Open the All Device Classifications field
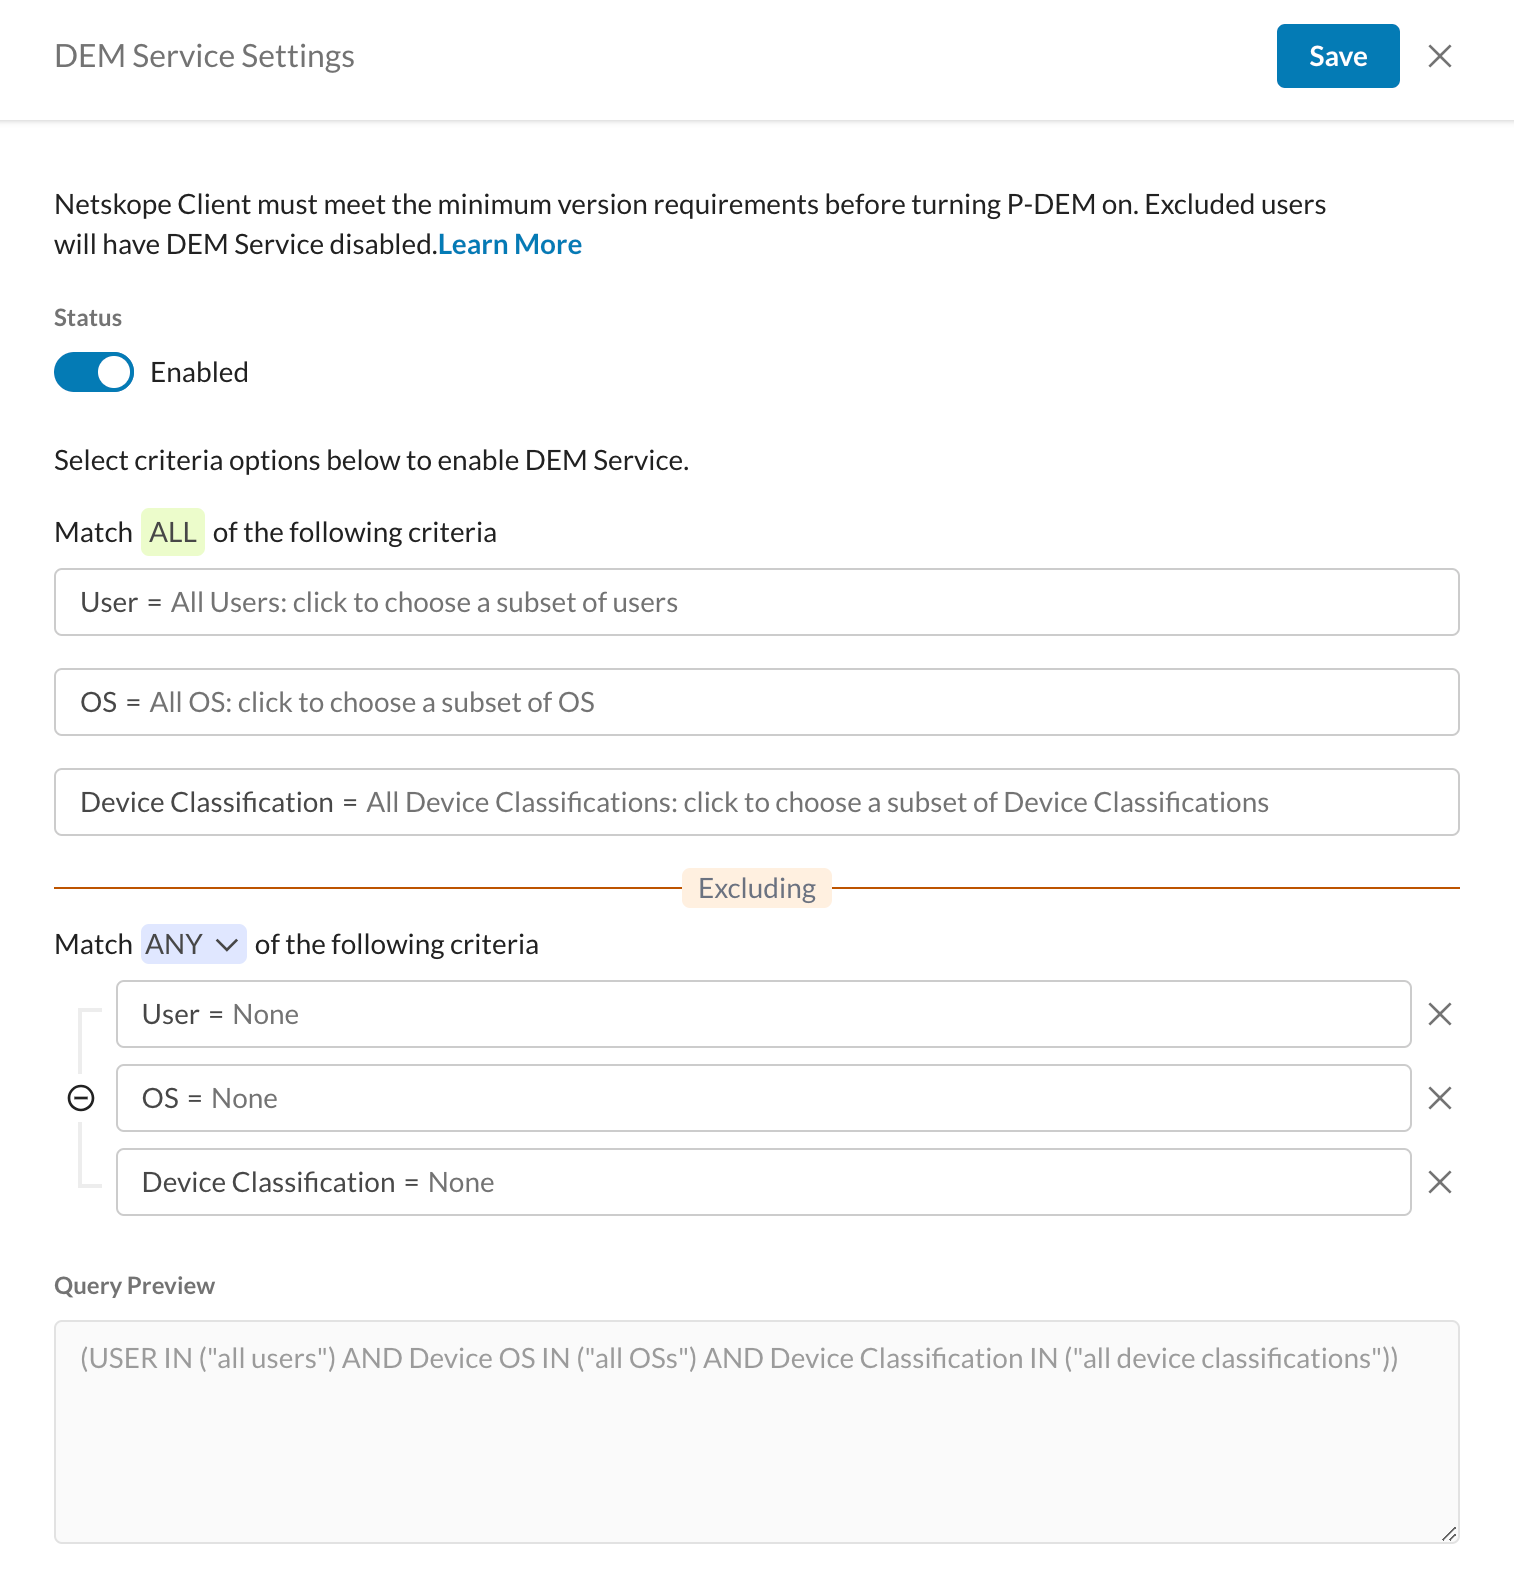Image resolution: width=1514 pixels, height=1570 pixels. point(757,802)
